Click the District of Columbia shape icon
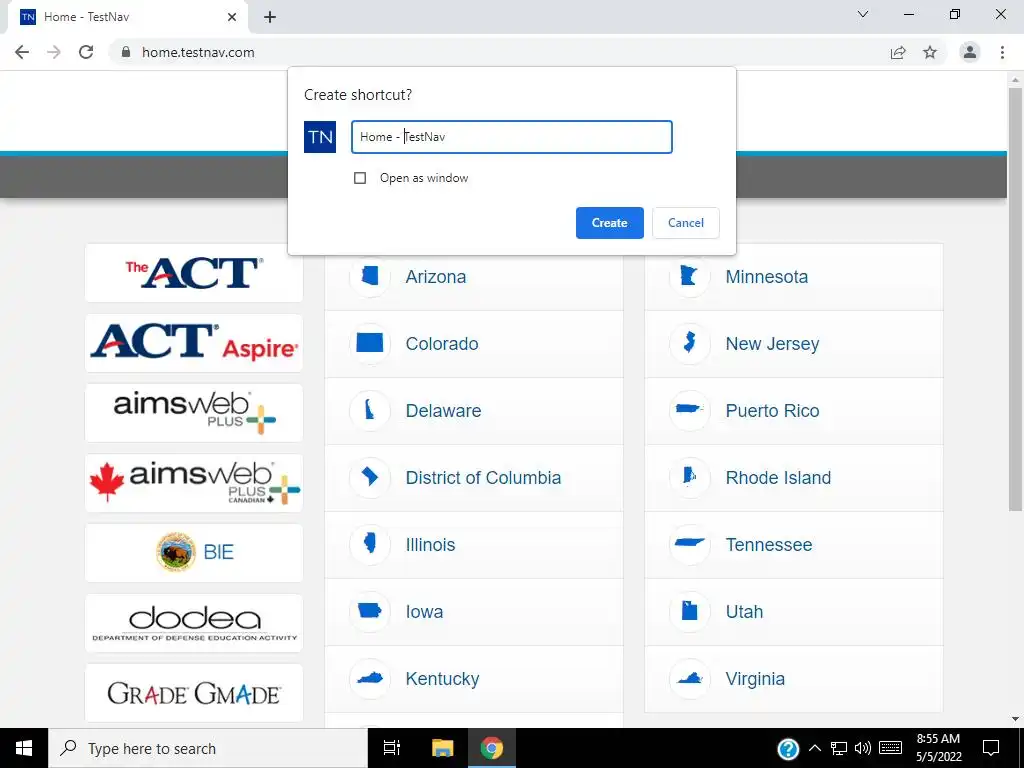 [x=370, y=477]
